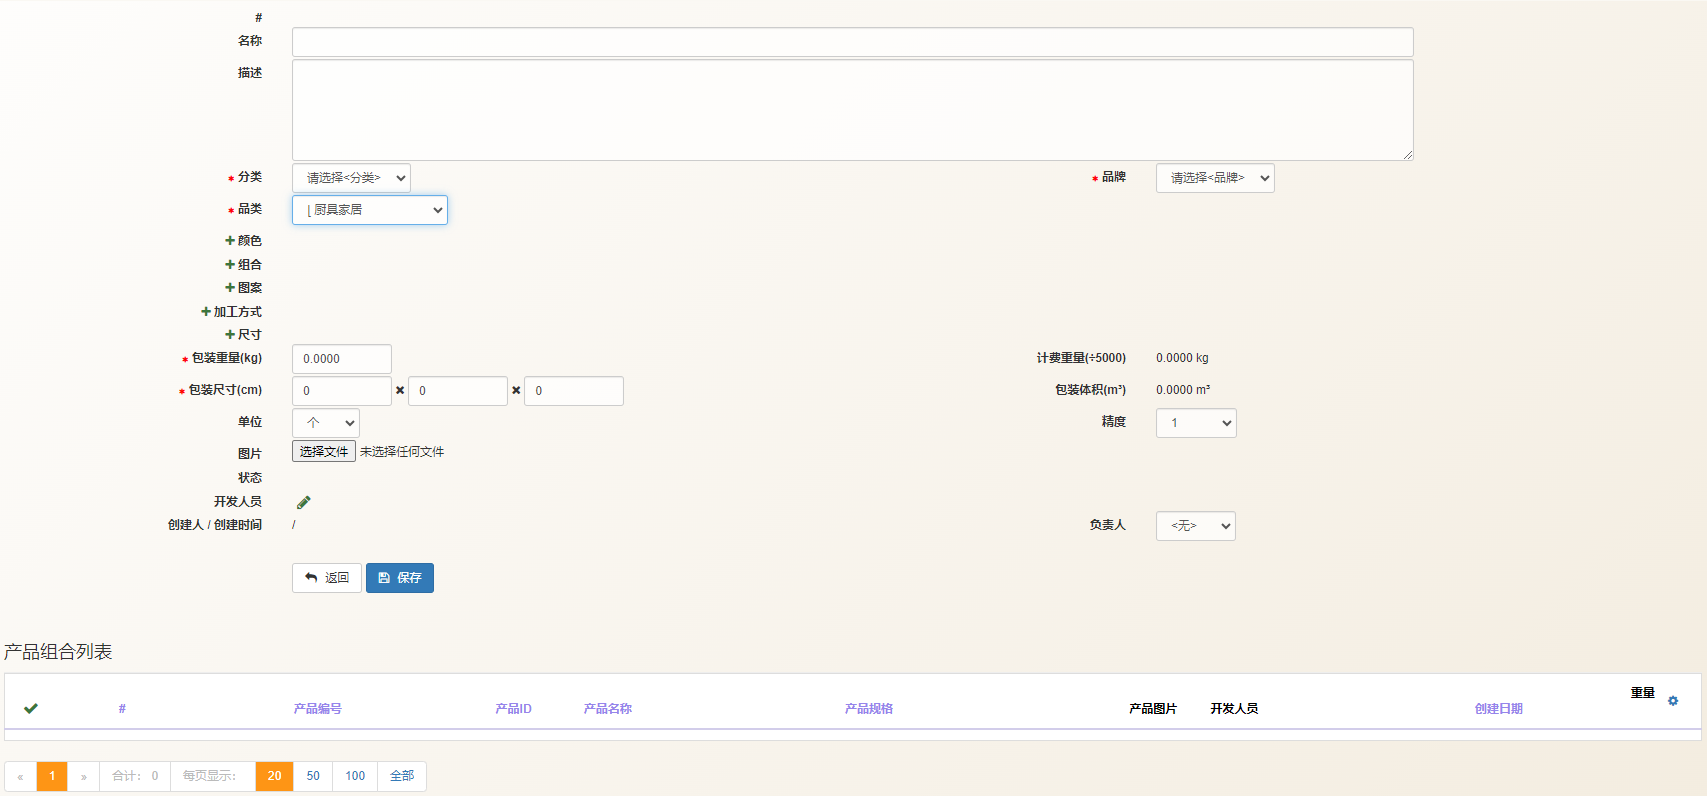Click the plus icon beside 颜色
The height and width of the screenshot is (796, 1707).
coord(230,241)
